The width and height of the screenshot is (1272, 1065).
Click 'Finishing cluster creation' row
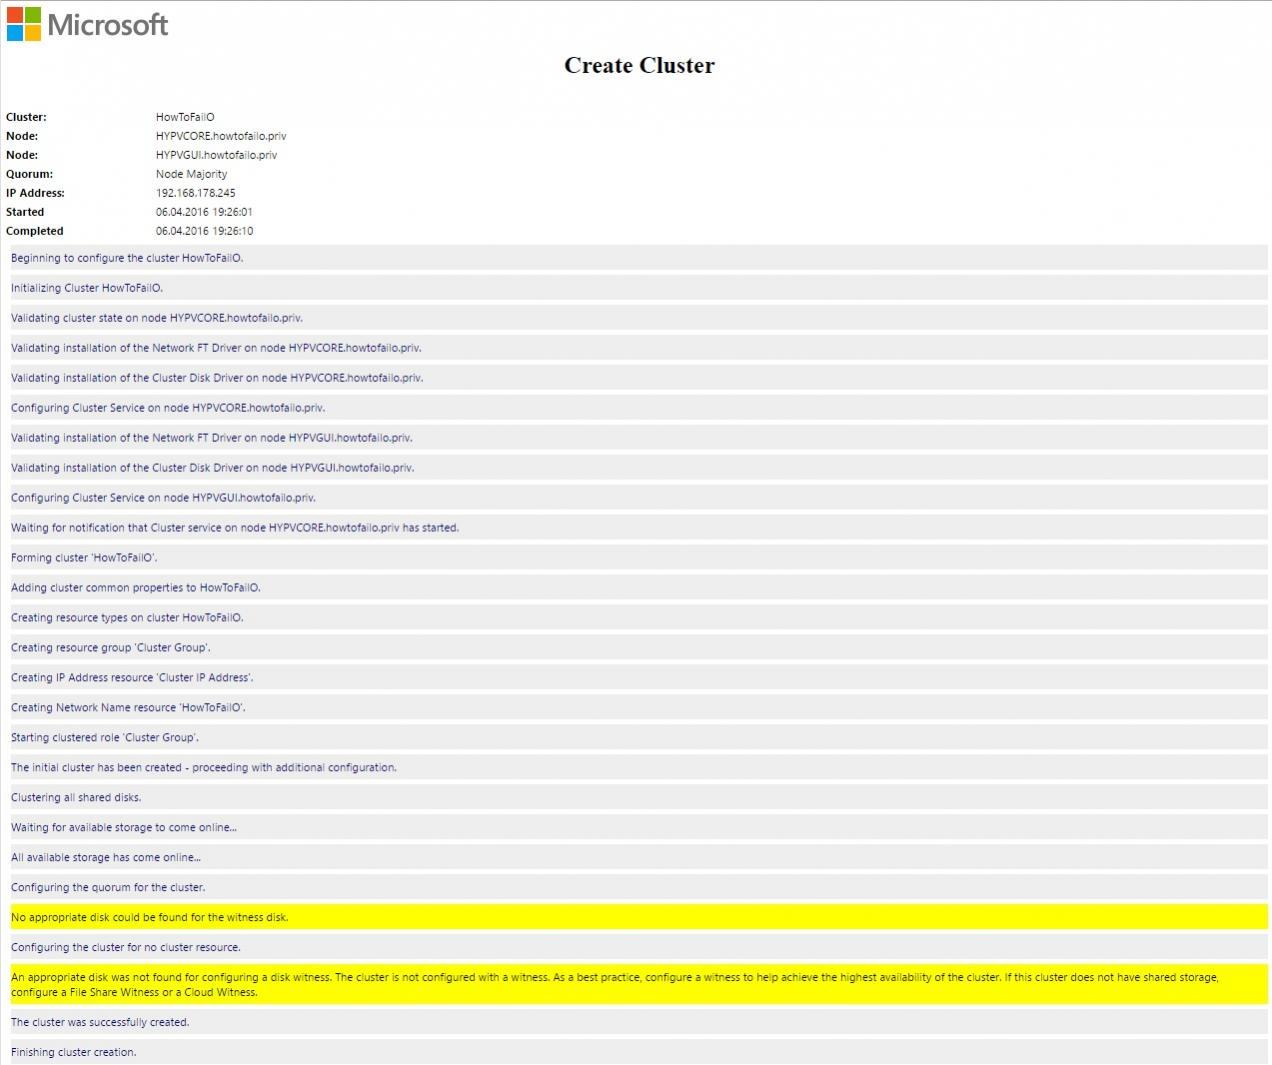pos(639,1052)
